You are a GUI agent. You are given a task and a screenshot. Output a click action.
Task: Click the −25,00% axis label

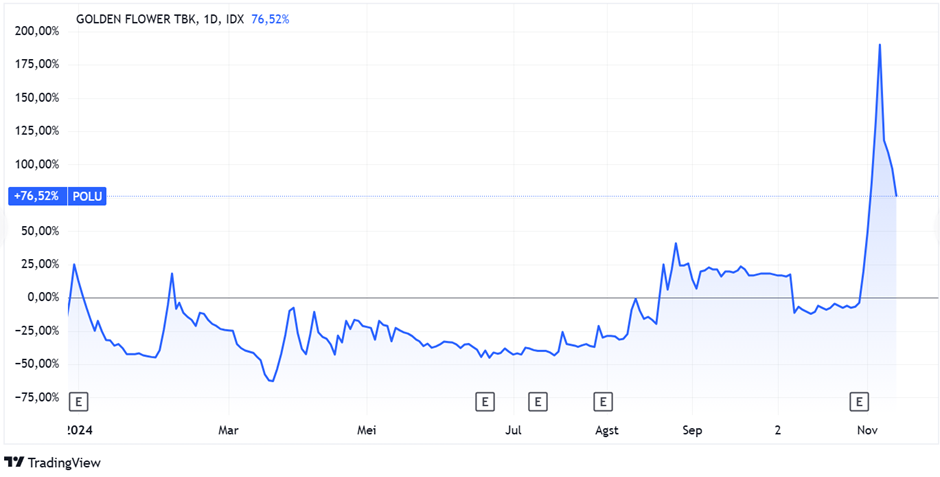click(x=36, y=331)
